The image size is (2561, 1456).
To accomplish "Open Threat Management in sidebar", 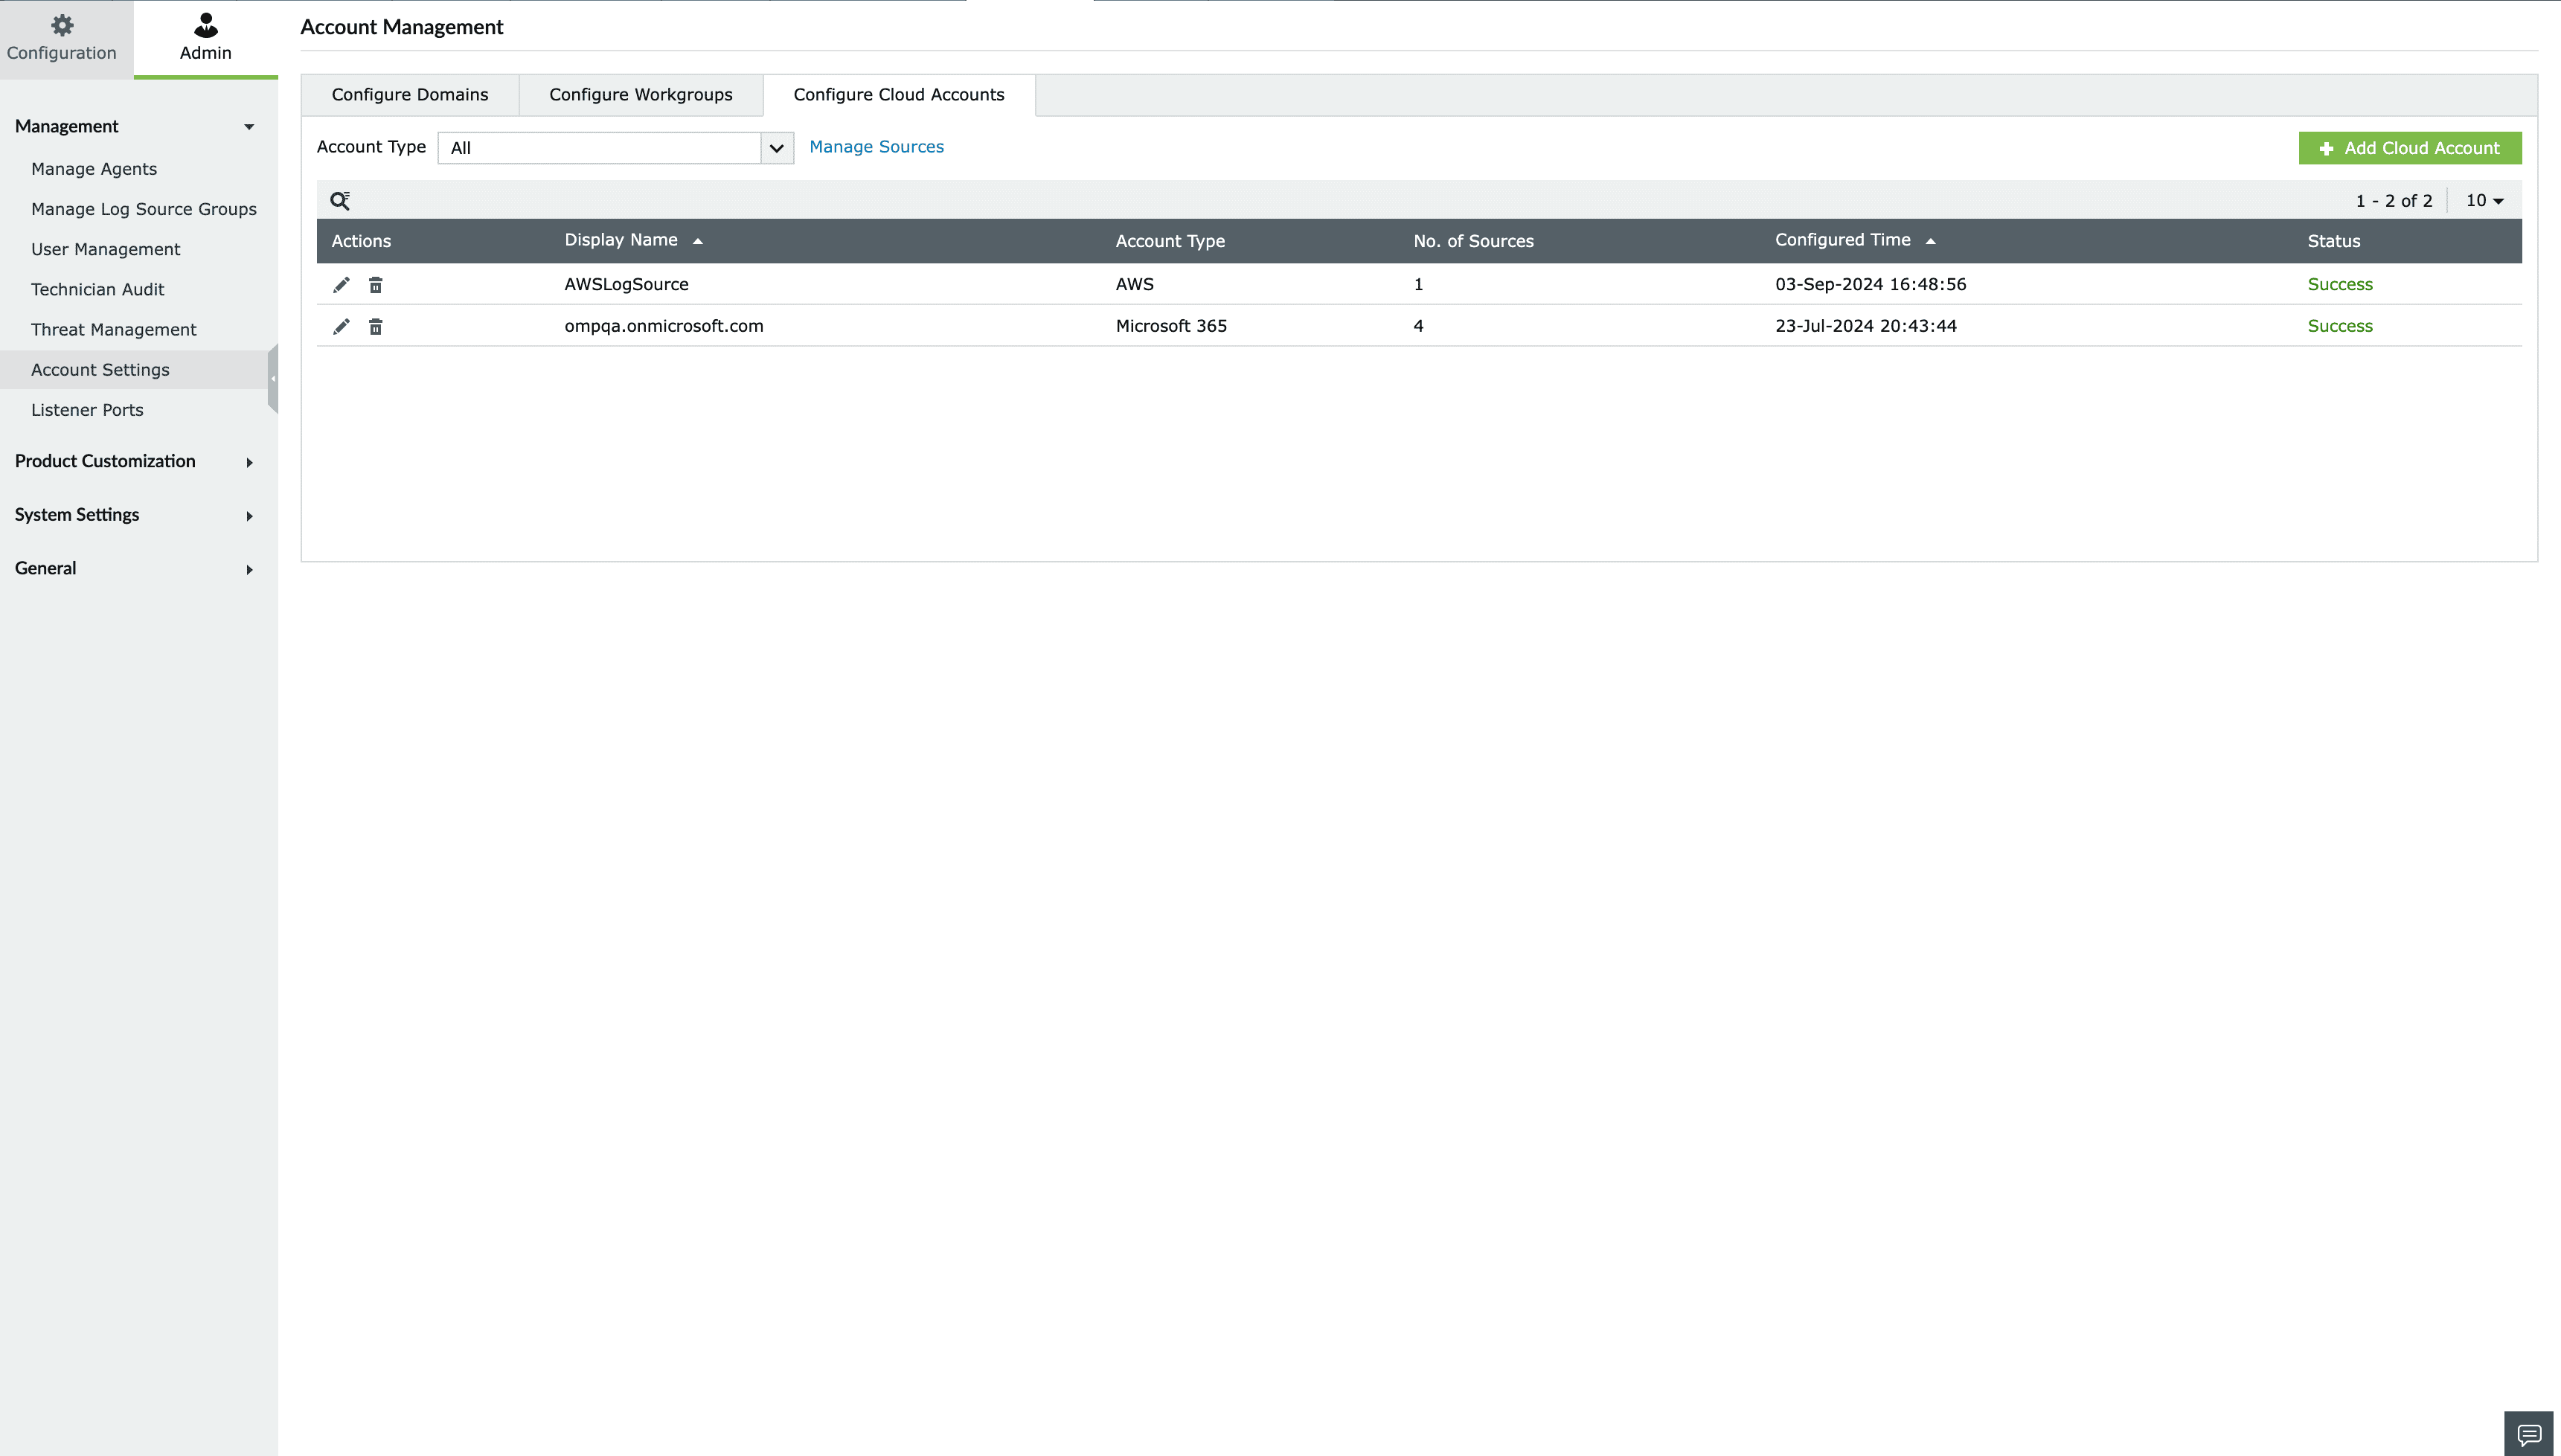I will point(113,330).
